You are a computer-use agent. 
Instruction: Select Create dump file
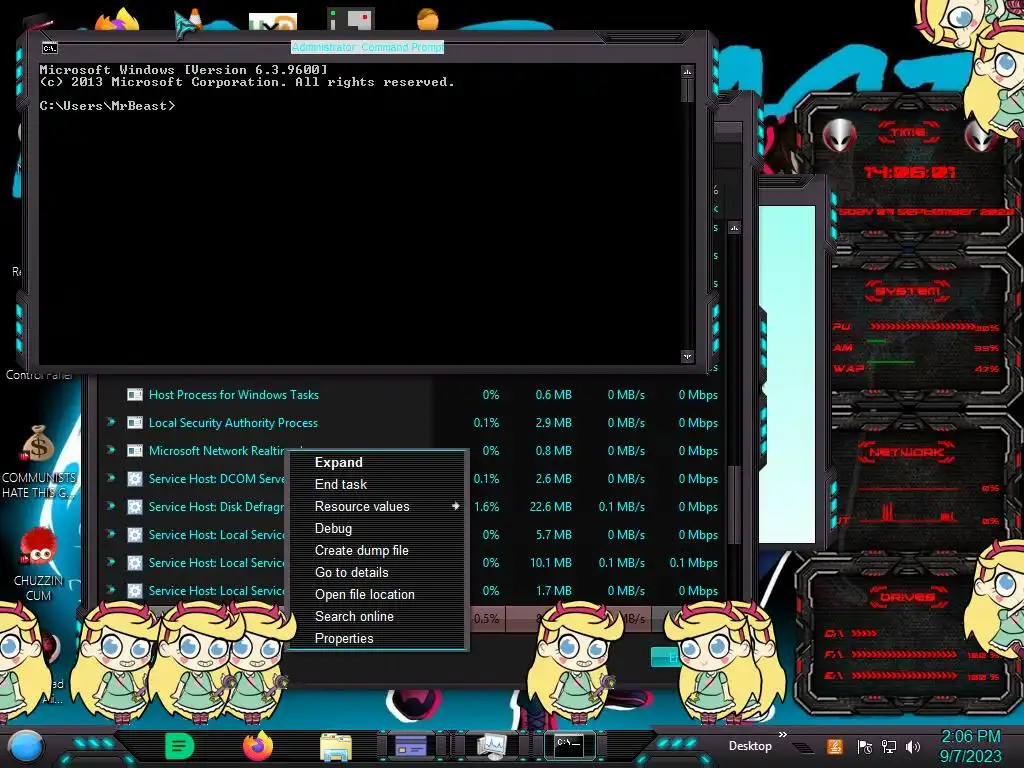point(361,551)
